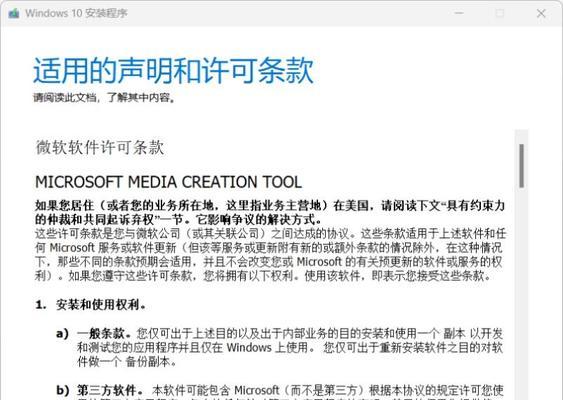Viewport: 563px width, 400px height.
Task: Click the heading 适用的声明和许可条款
Action: (x=173, y=70)
